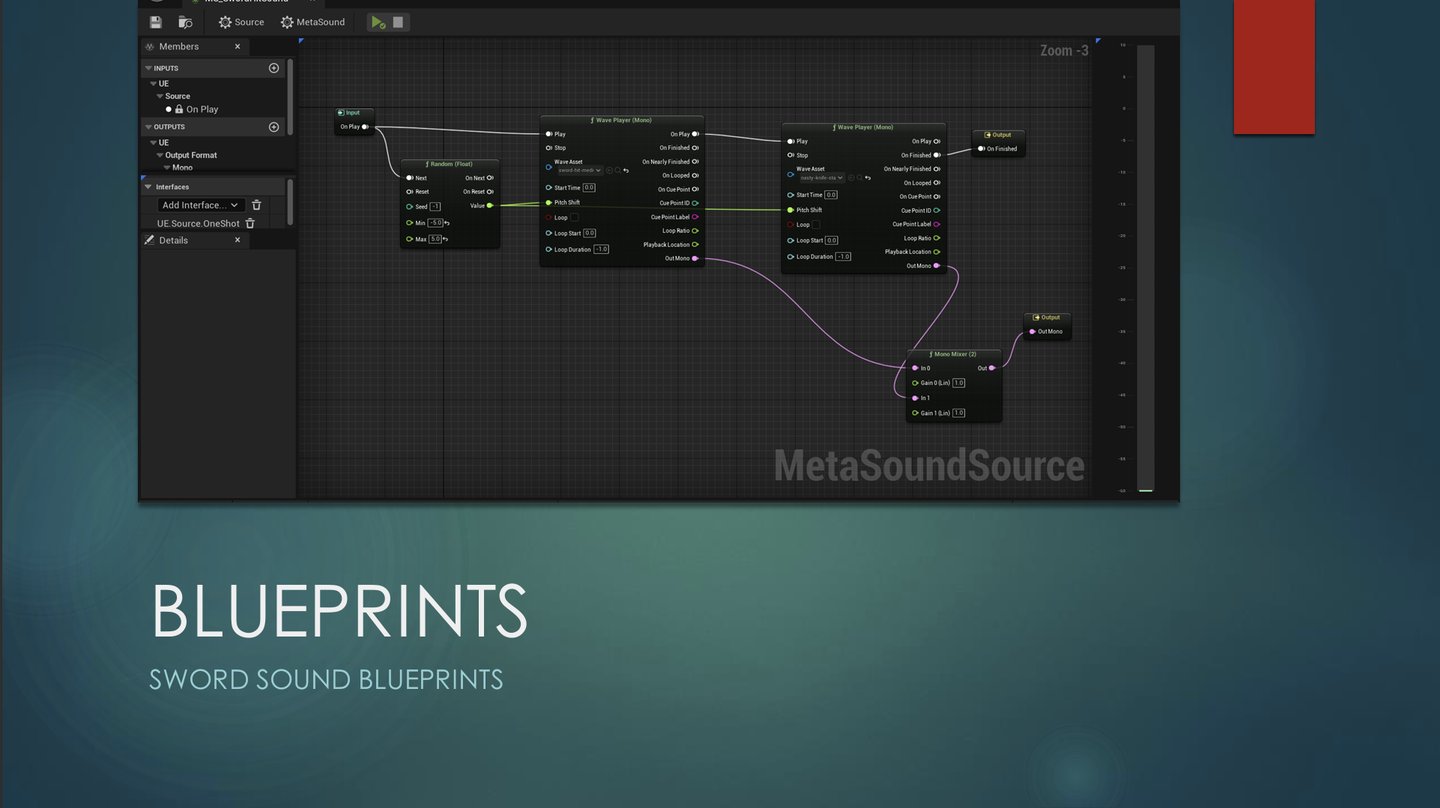This screenshot has height=808, width=1440.
Task: Open the sword-hit Wave Asset dropdown
Action: (580, 170)
